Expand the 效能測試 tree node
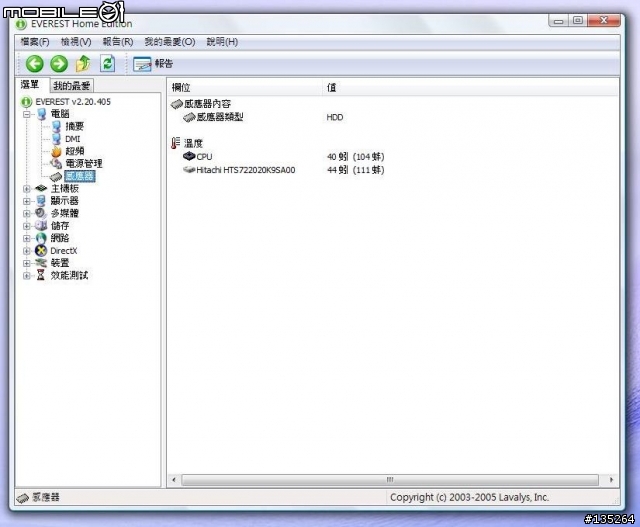This screenshot has width=640, height=527. [27, 276]
